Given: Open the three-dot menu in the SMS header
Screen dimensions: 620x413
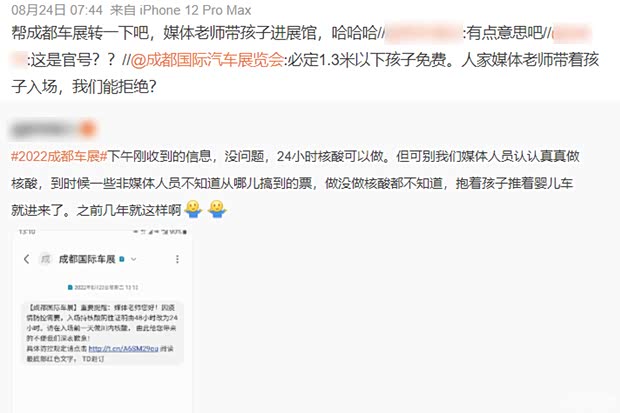Looking at the screenshot, I should (177, 259).
